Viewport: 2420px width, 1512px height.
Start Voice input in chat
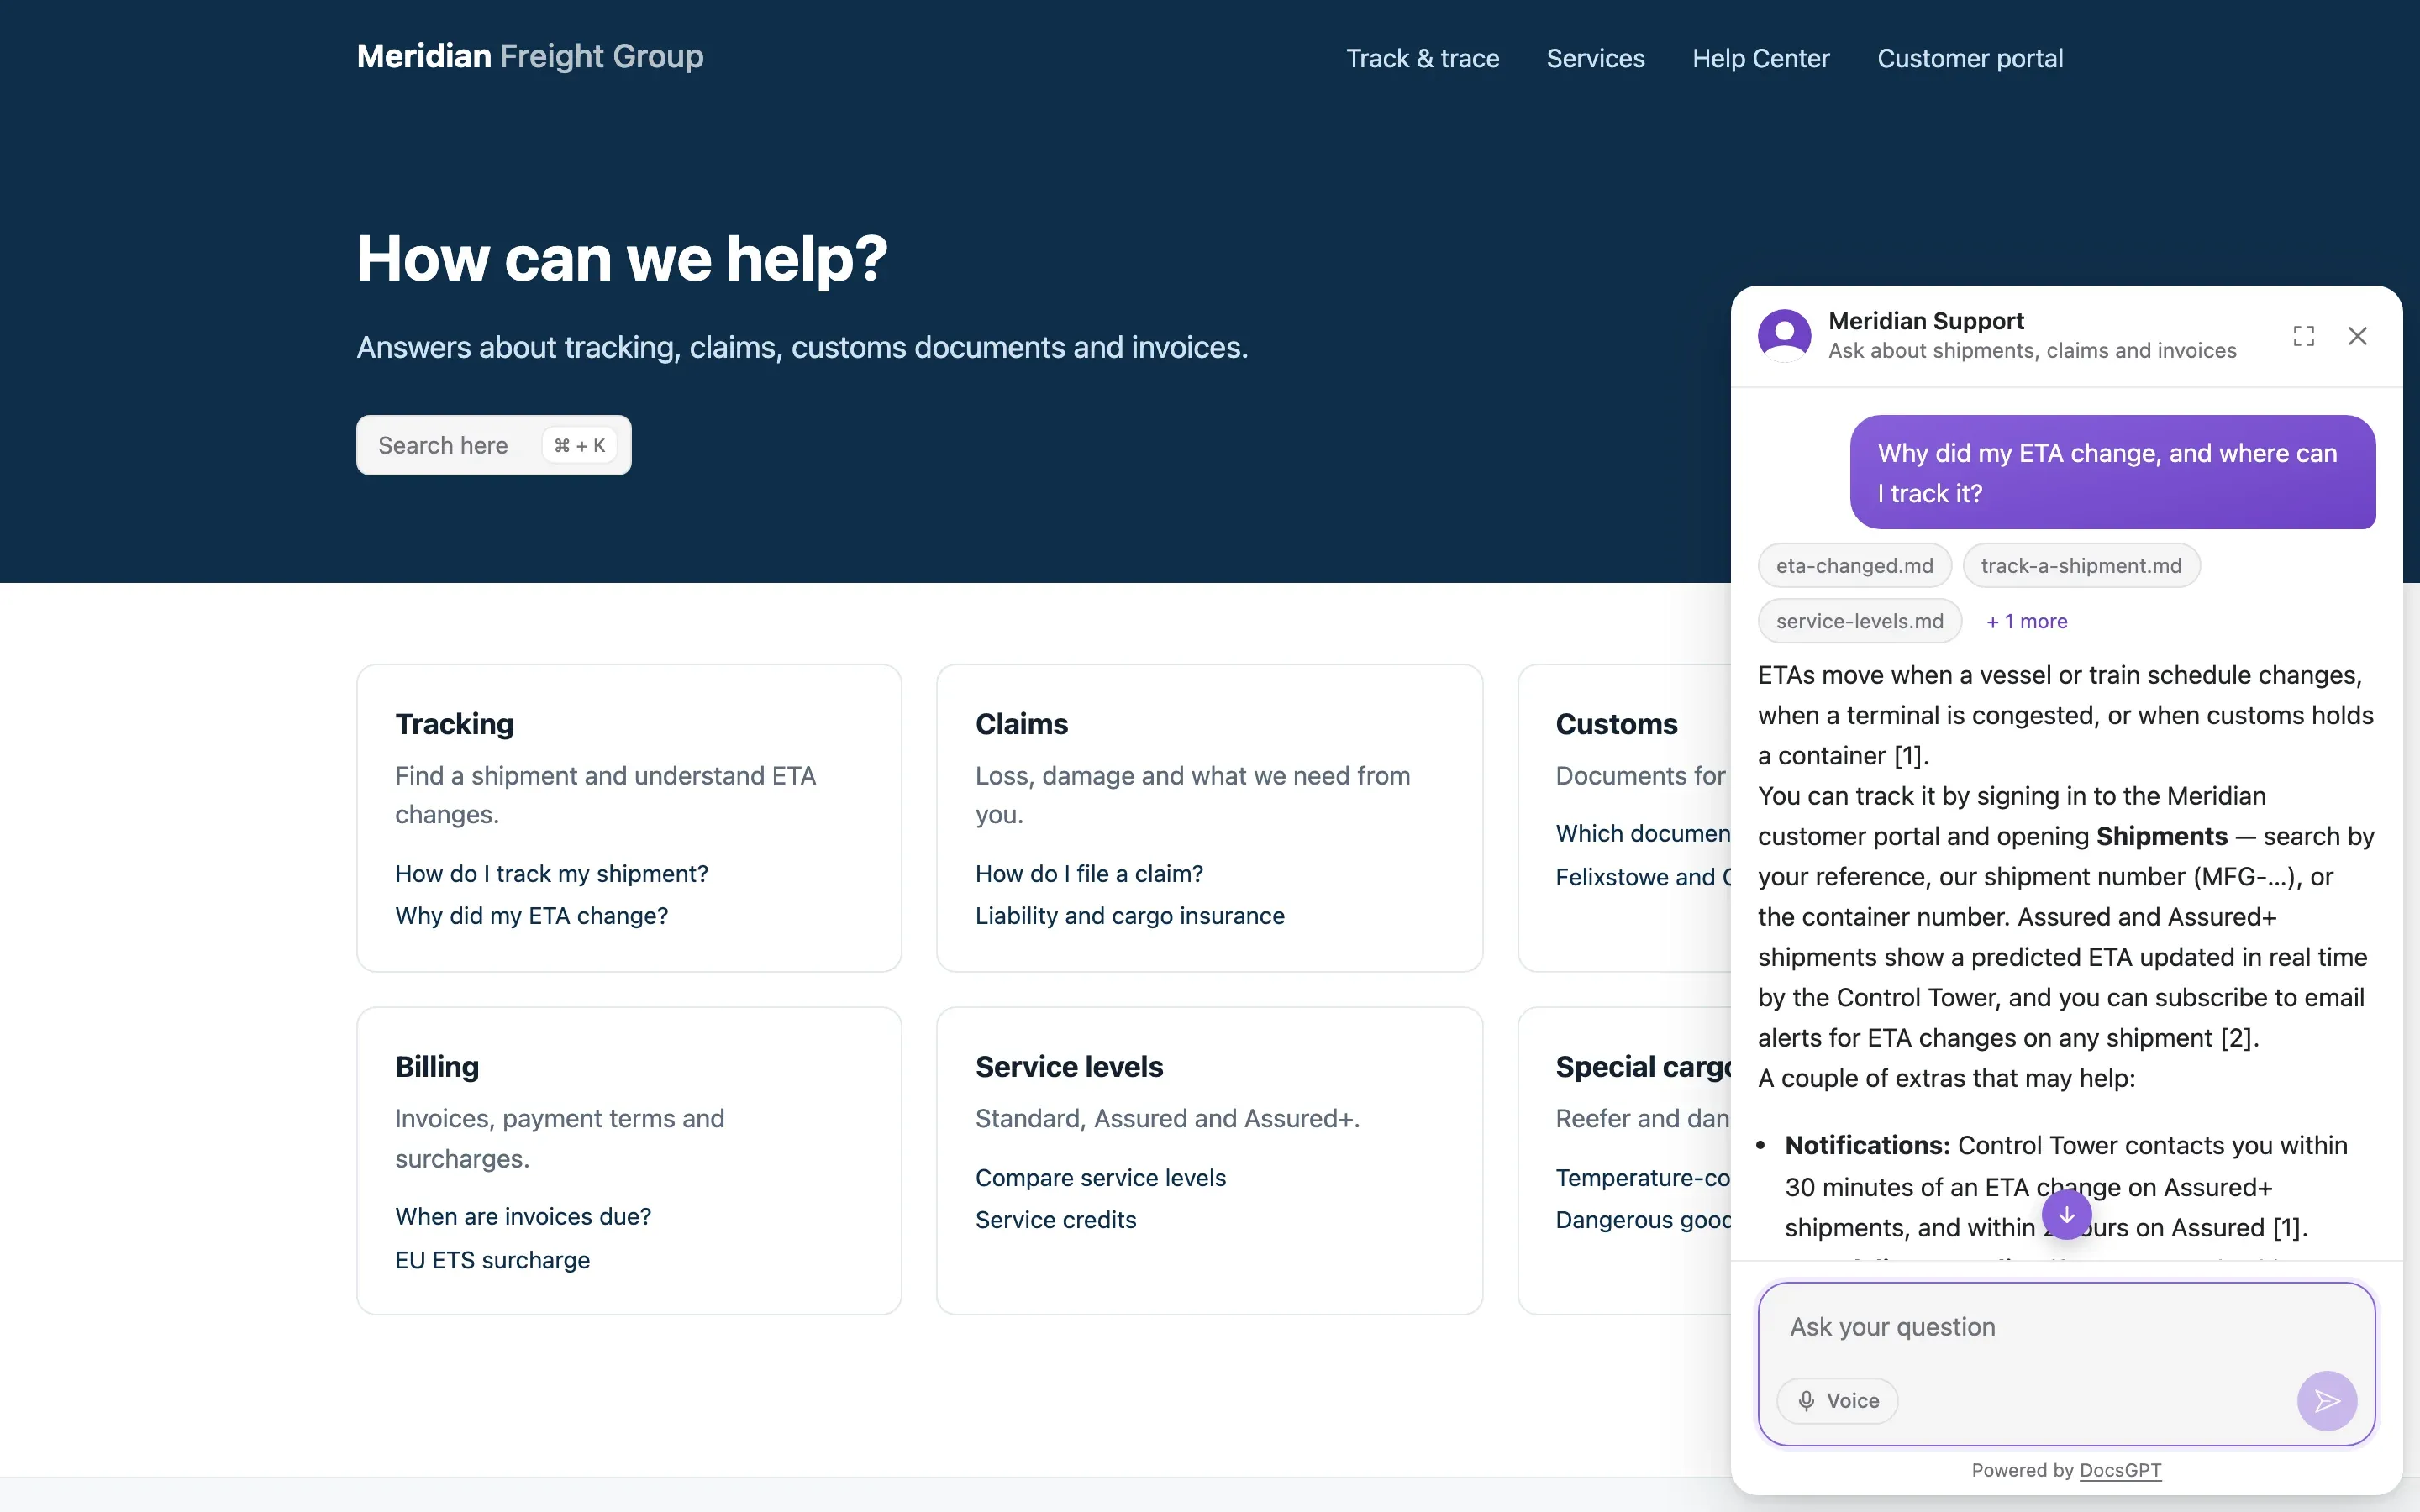click(1838, 1401)
